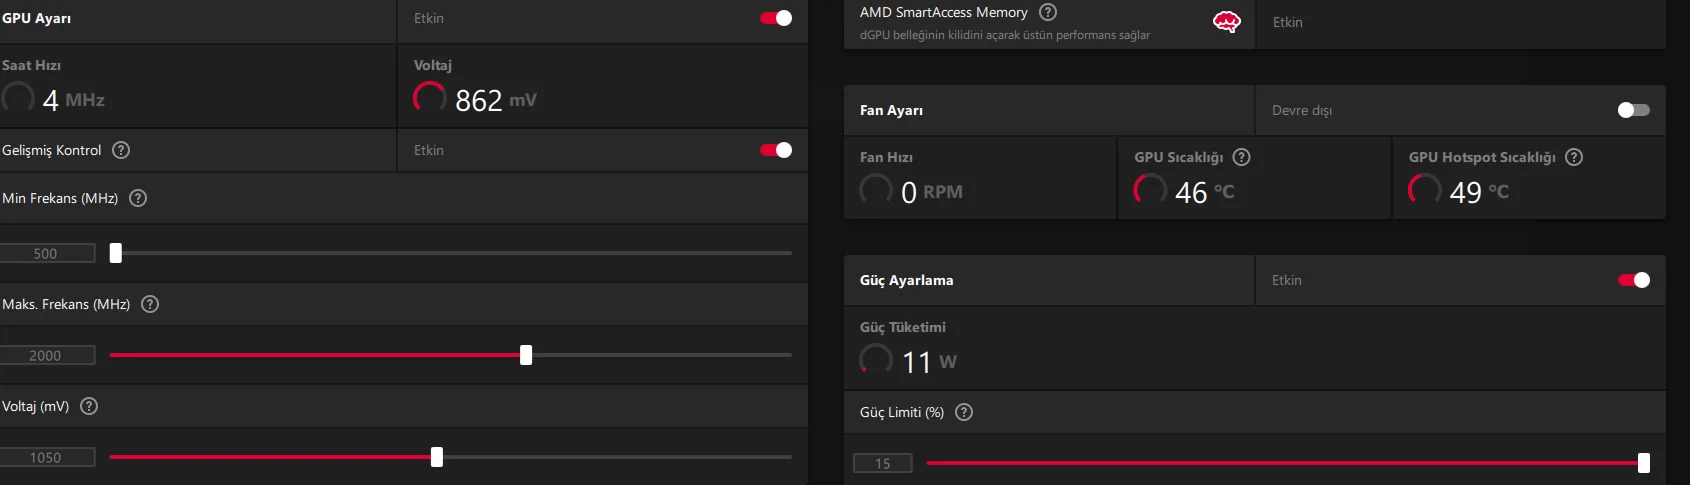Click the Voltaj value field showing 1050
The image size is (1690, 485).
[x=47, y=458]
